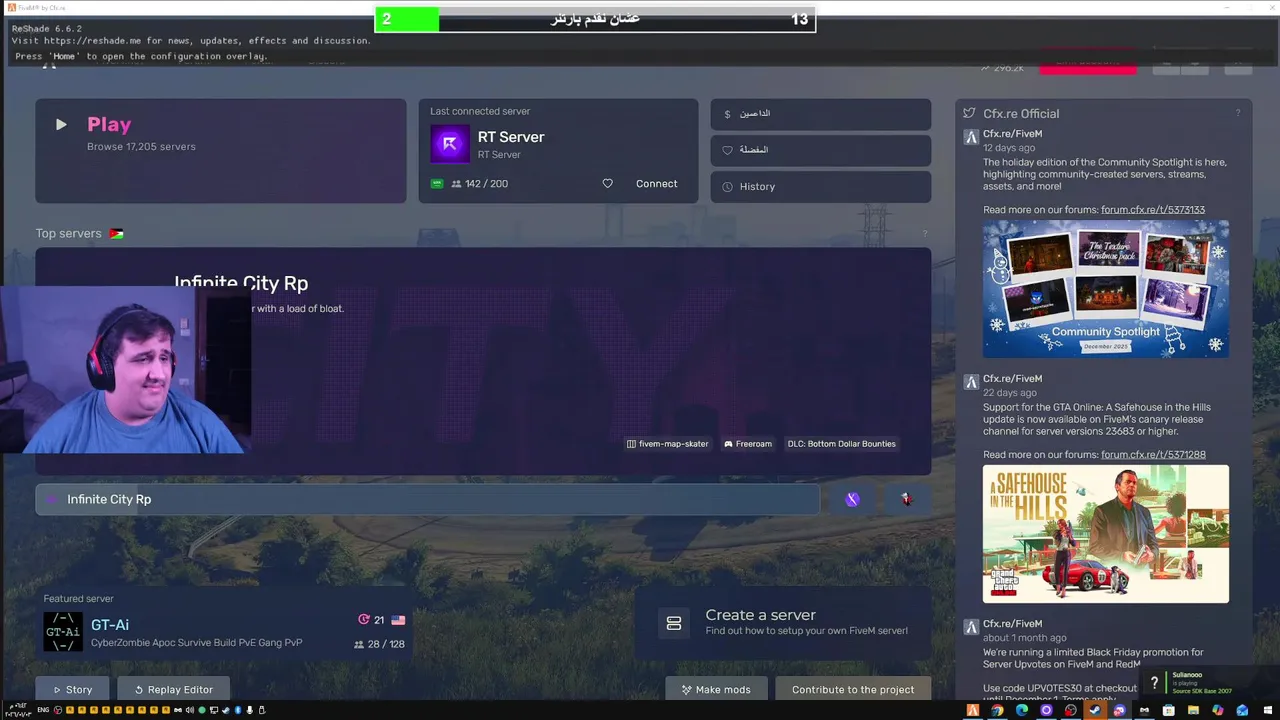Open Create a server card
The image size is (1280, 720).
pos(783,623)
